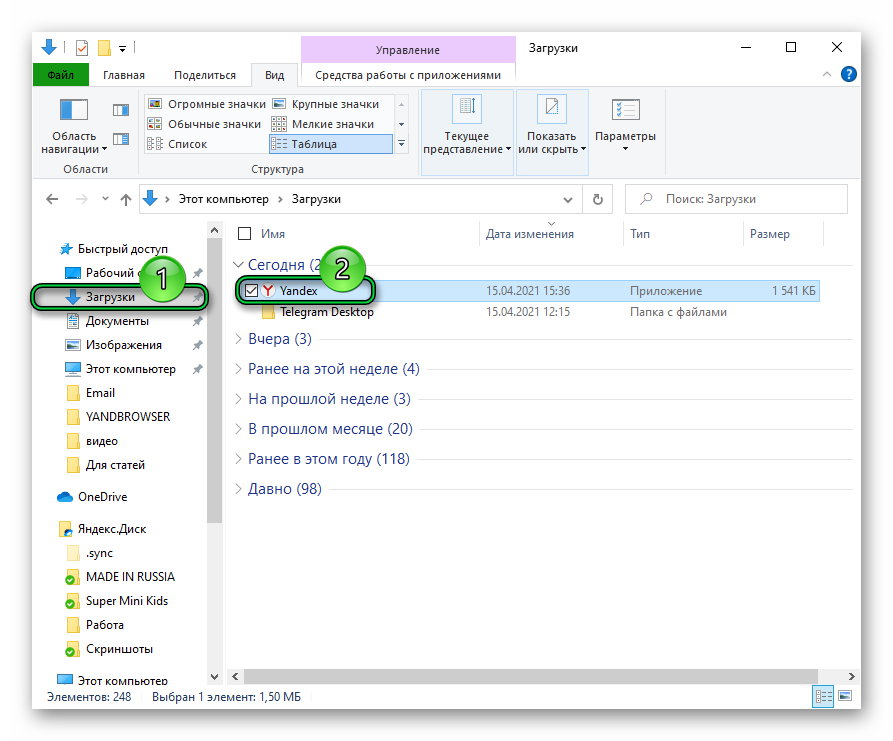
Task: Open the Файл menu tab
Action: 61,75
